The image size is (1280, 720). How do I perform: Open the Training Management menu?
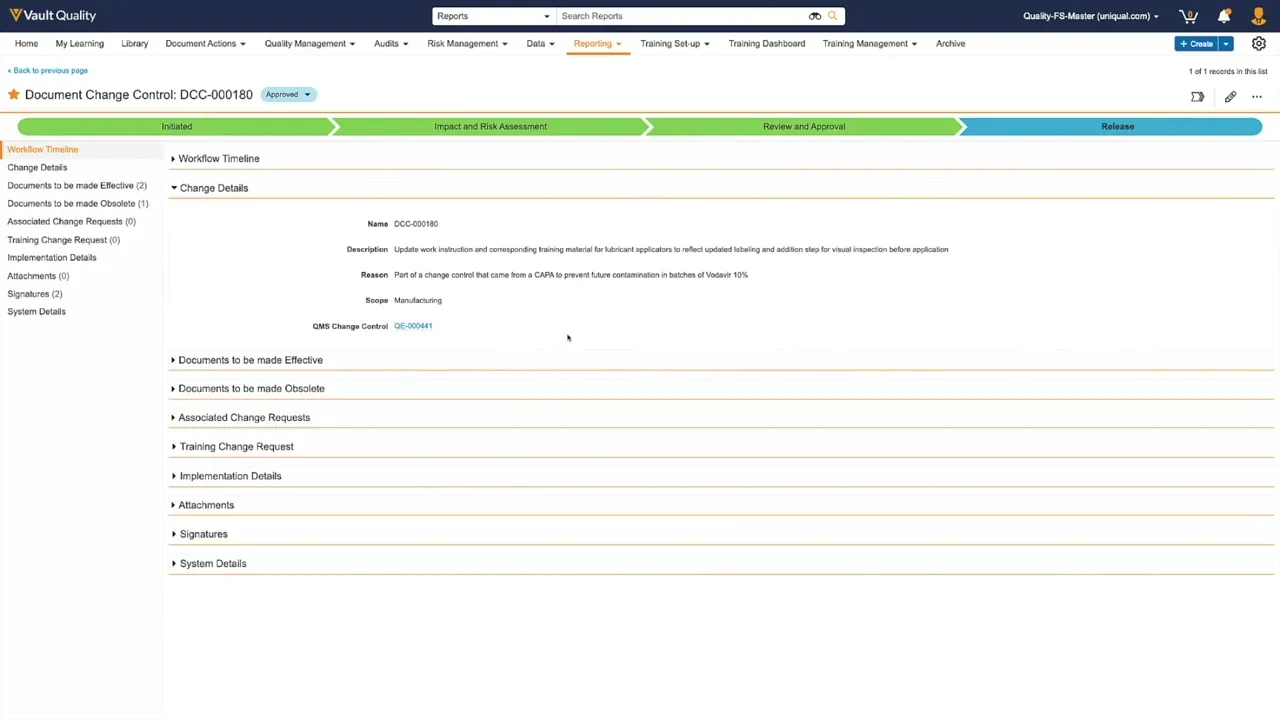point(870,44)
